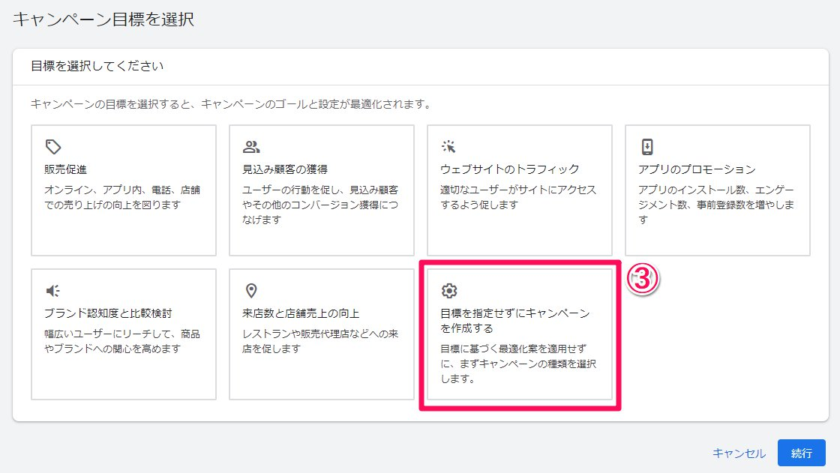Choose the 見込み顧客の獲得 goal title

point(285,169)
